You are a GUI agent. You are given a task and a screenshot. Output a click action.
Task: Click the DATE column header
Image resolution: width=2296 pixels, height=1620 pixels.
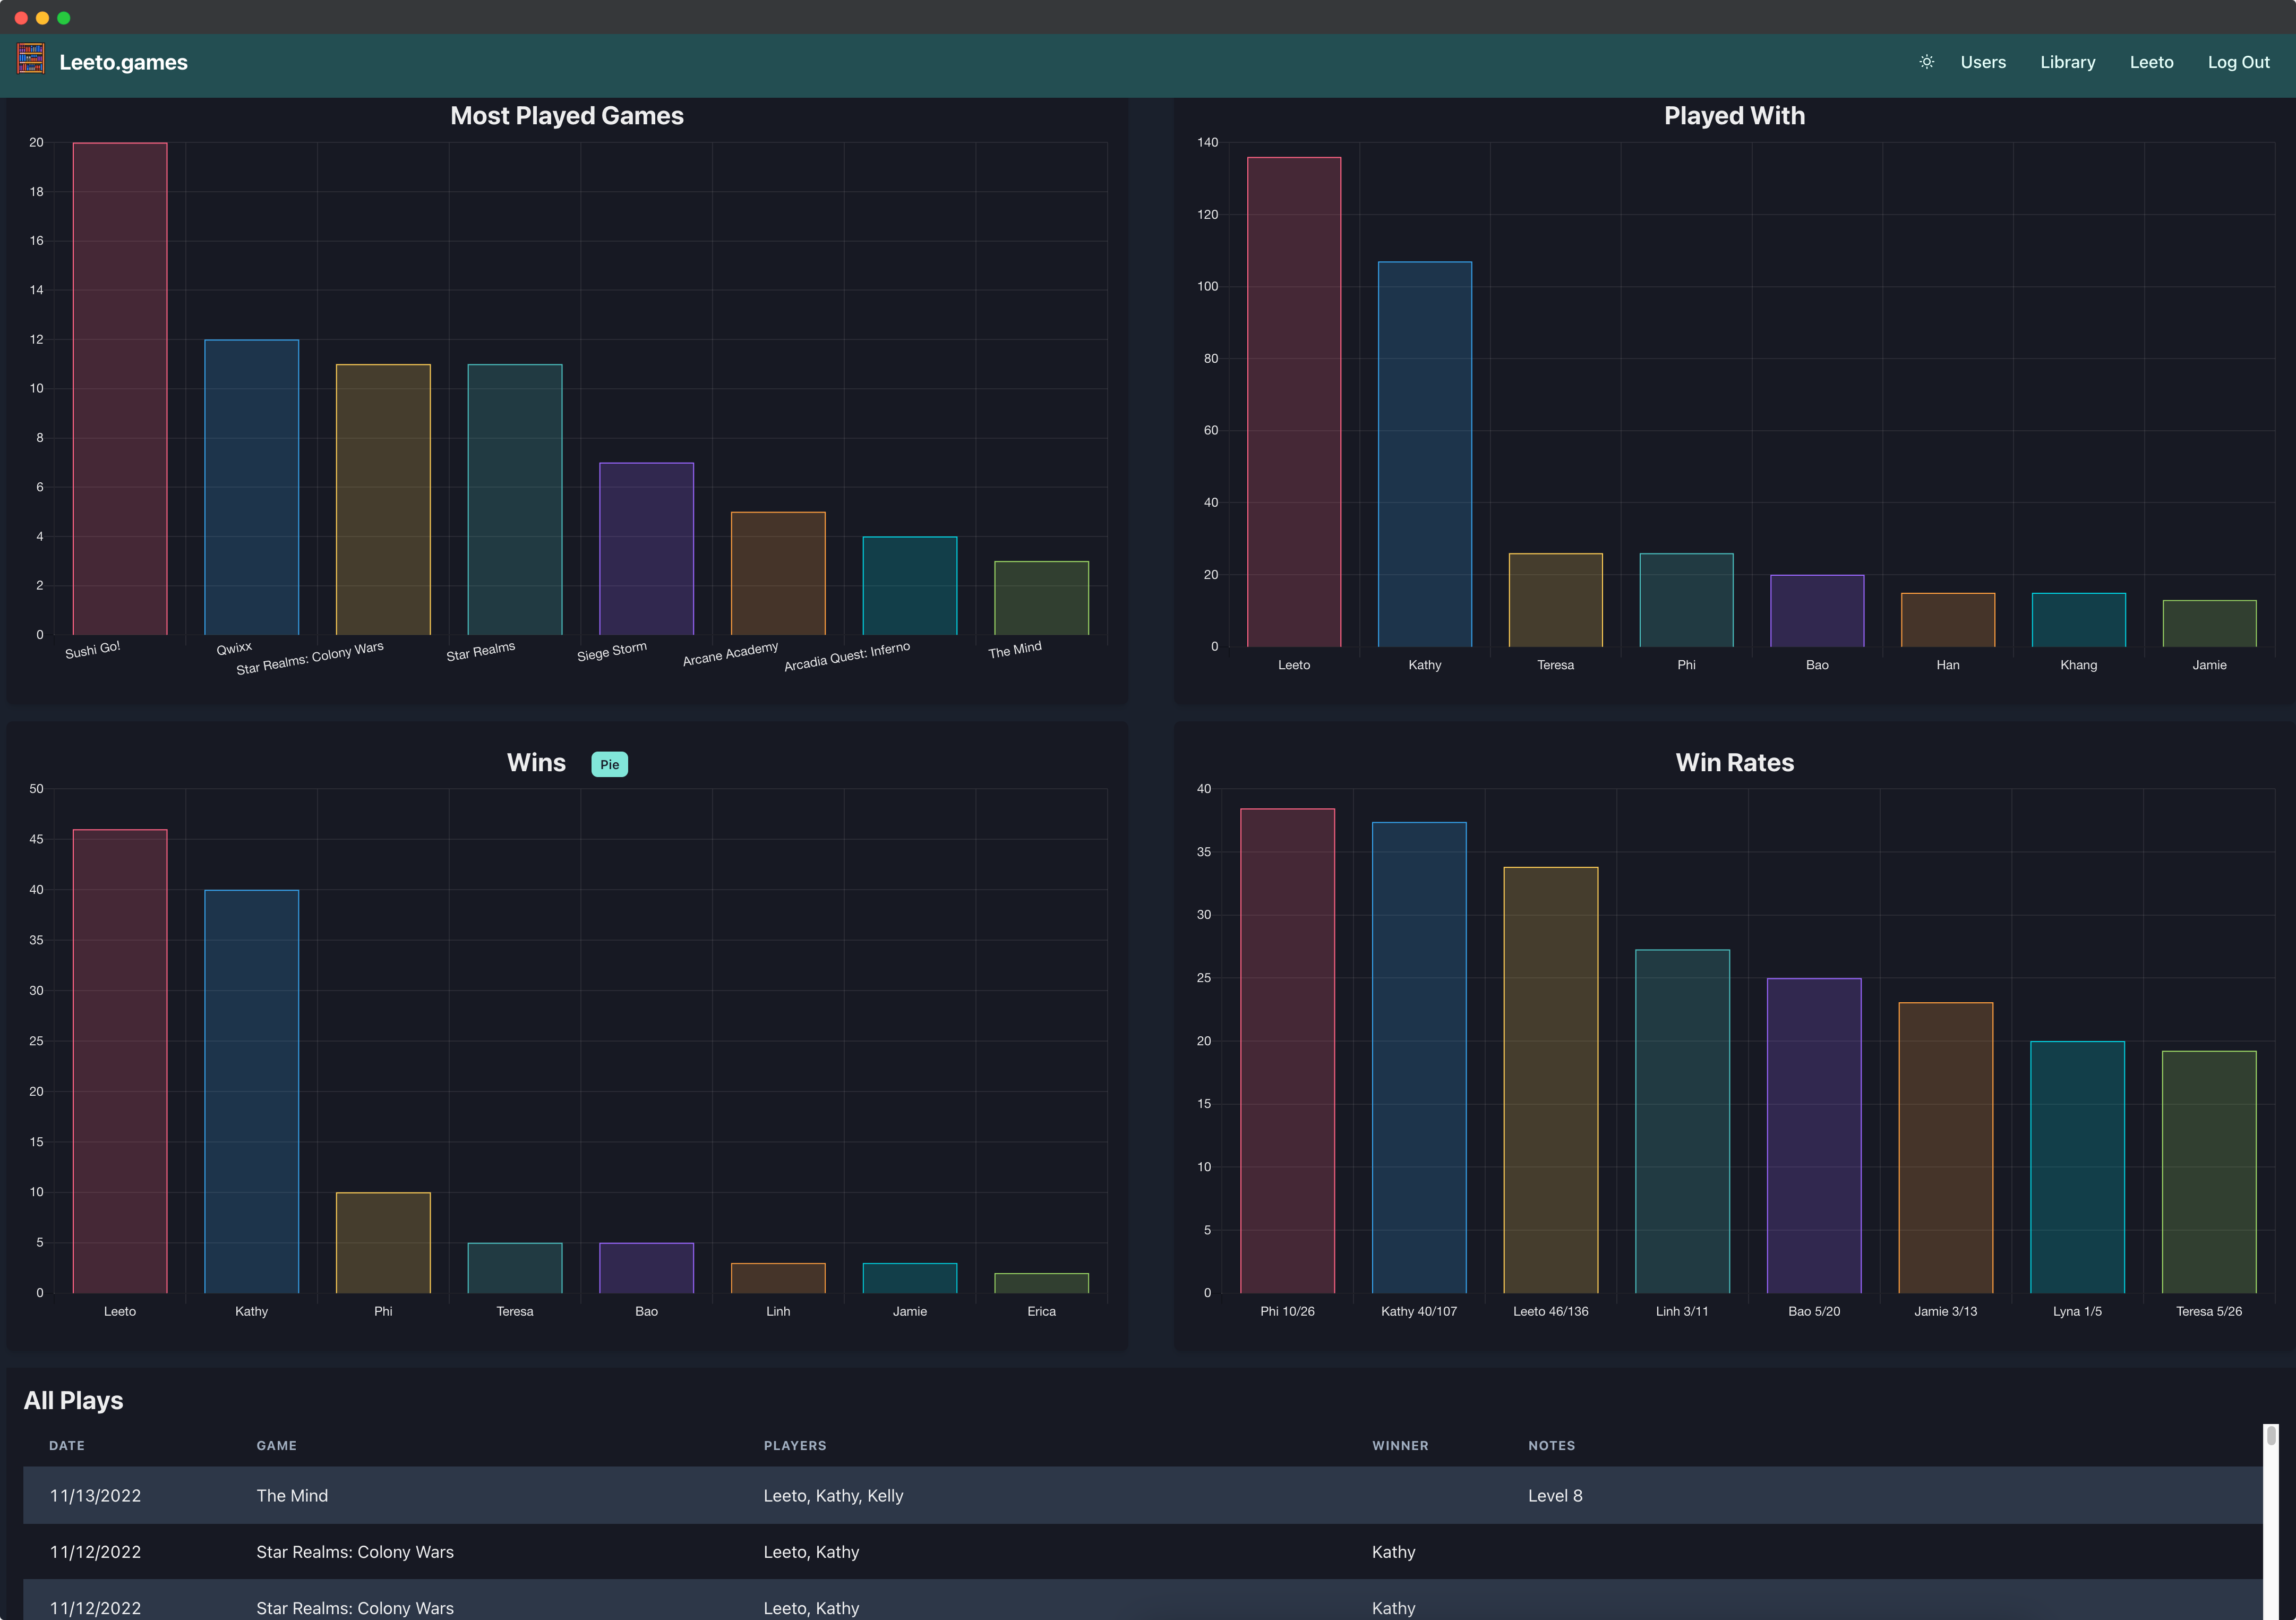(x=67, y=1446)
